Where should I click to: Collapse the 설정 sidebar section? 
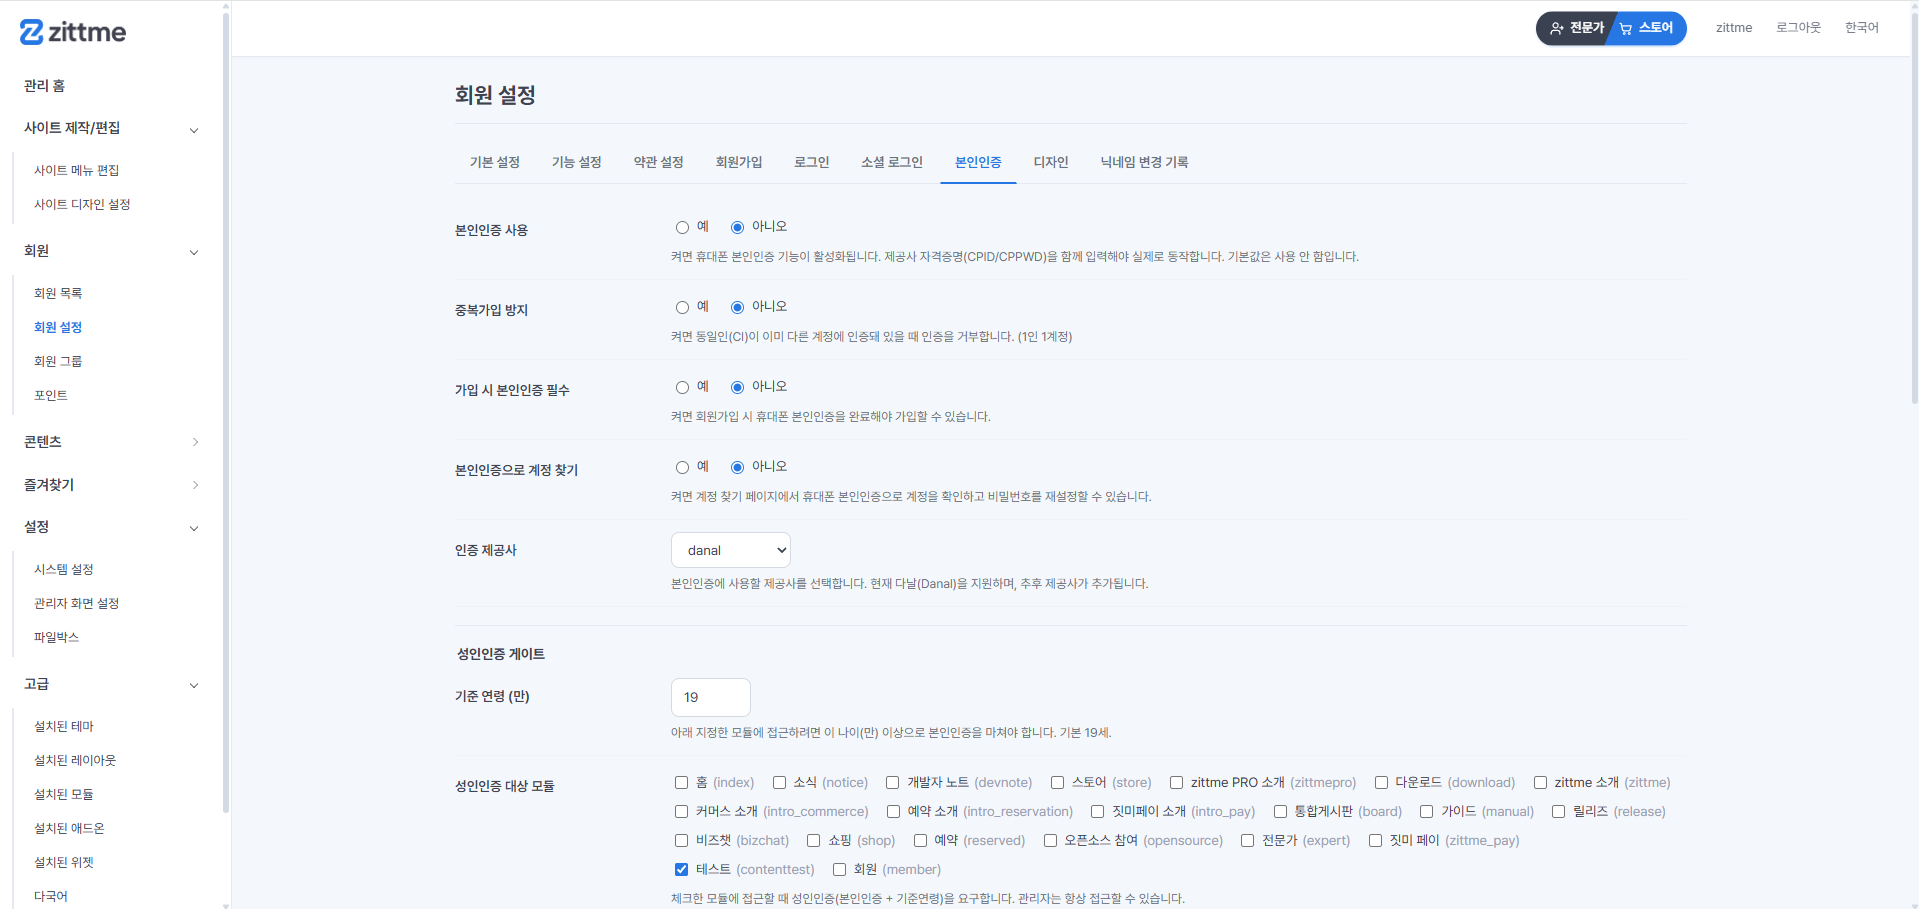pyautogui.click(x=194, y=528)
